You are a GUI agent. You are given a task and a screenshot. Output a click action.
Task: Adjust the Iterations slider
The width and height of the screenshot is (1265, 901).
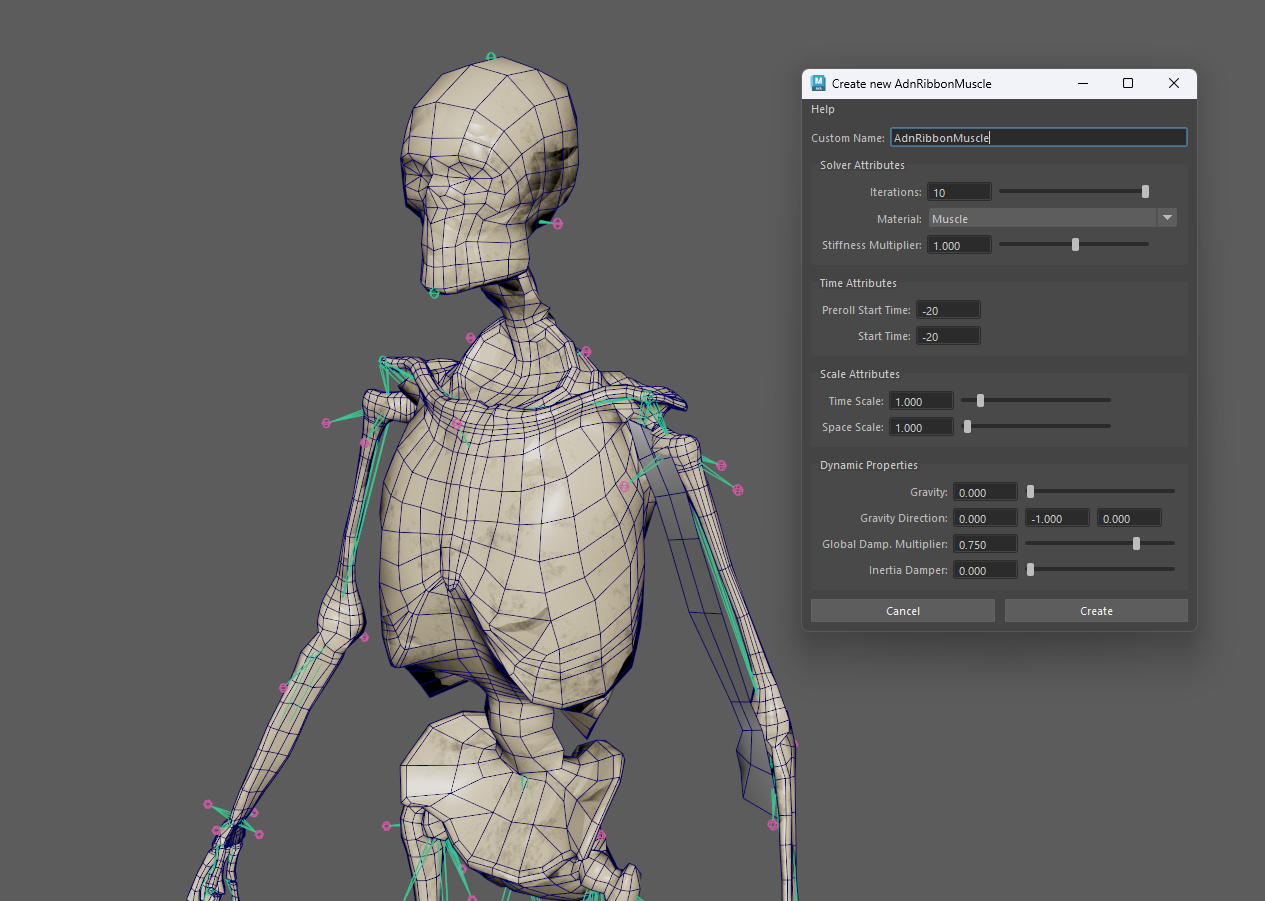point(1145,192)
